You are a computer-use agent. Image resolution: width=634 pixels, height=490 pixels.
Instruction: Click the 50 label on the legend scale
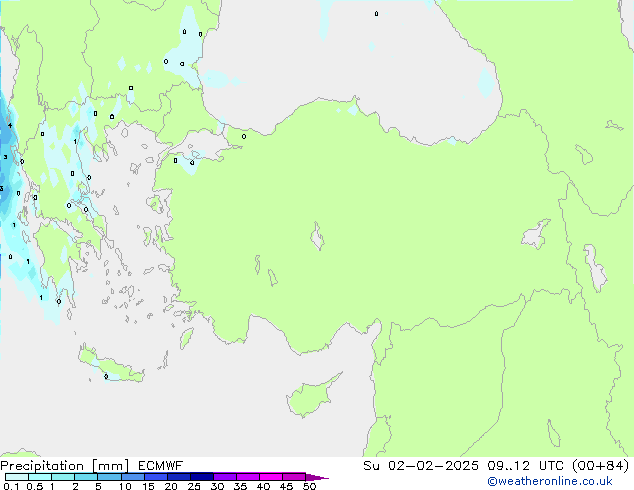point(310,487)
